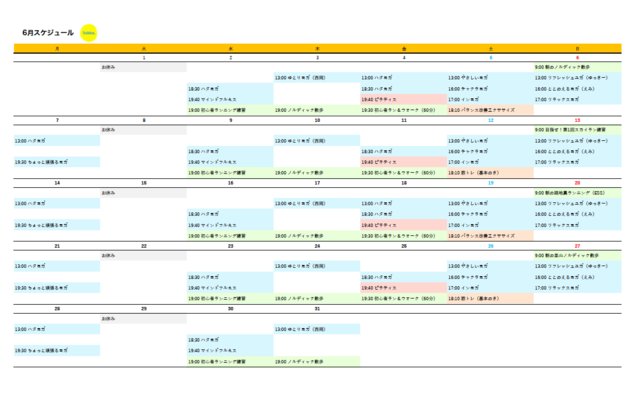Click the お休み cell on the 29th
The height and width of the screenshot is (393, 640).
[144, 319]
